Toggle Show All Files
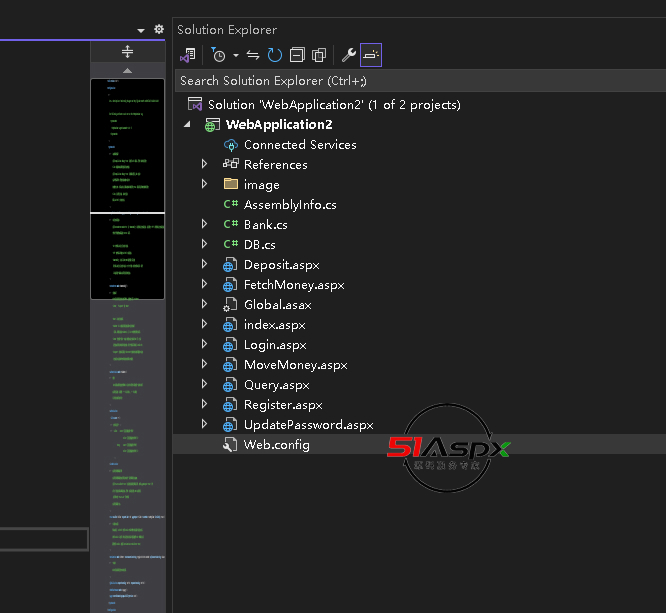Image resolution: width=666 pixels, height=613 pixels. [319, 55]
